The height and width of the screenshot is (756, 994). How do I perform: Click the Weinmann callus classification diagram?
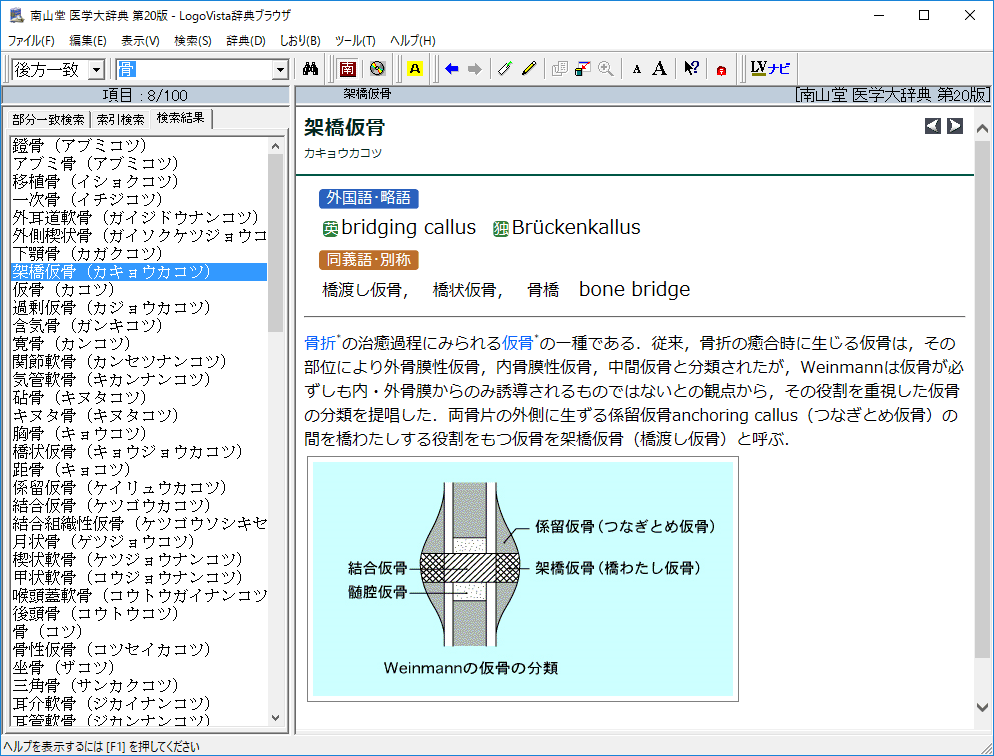pyautogui.click(x=525, y=578)
